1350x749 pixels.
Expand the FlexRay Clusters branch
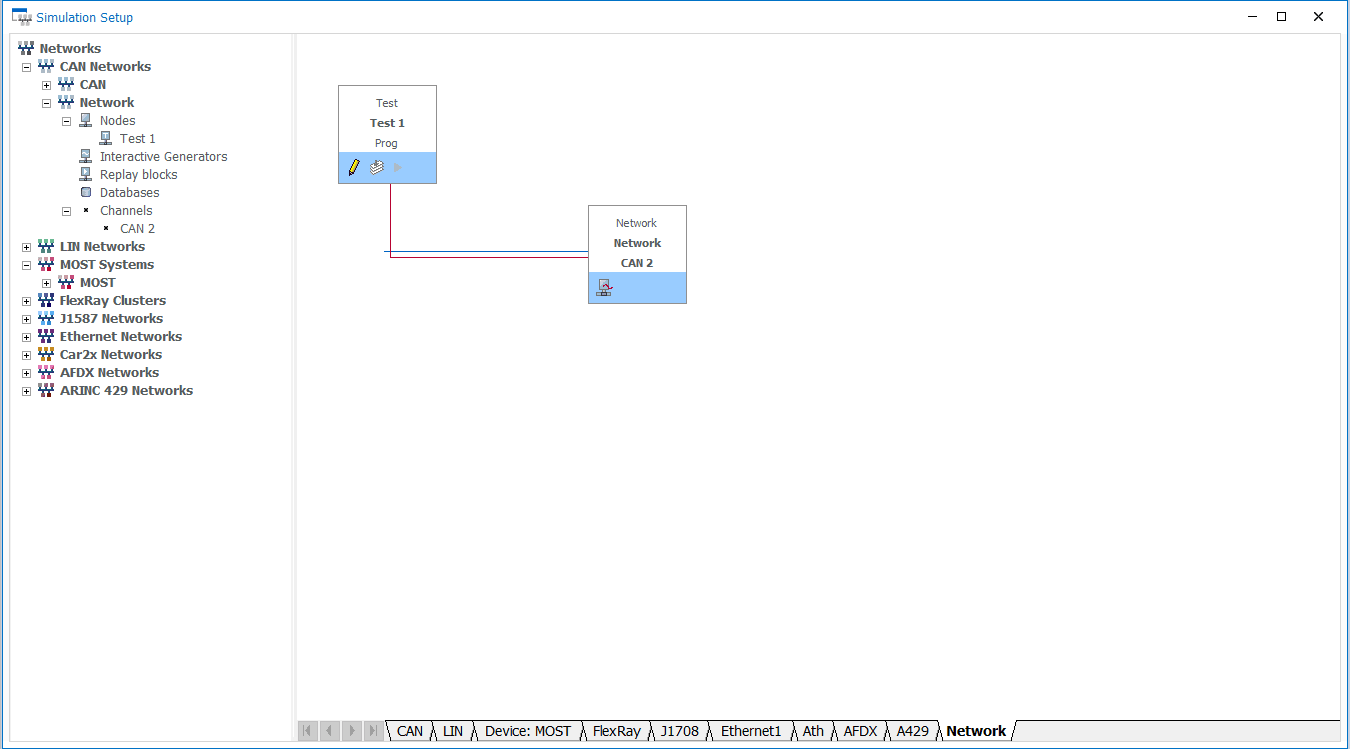[x=26, y=300]
